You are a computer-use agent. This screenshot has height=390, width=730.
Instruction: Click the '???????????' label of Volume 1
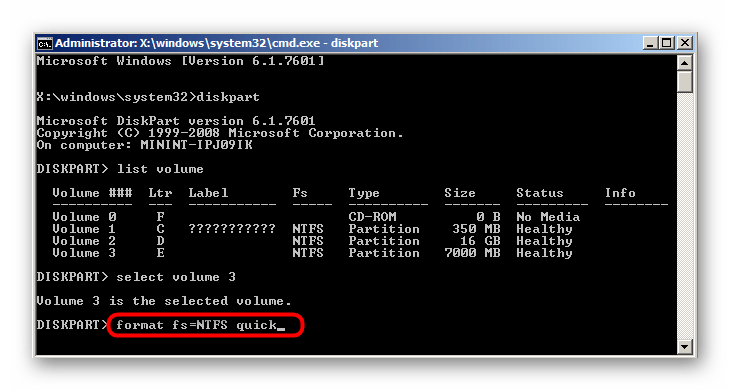coord(232,229)
